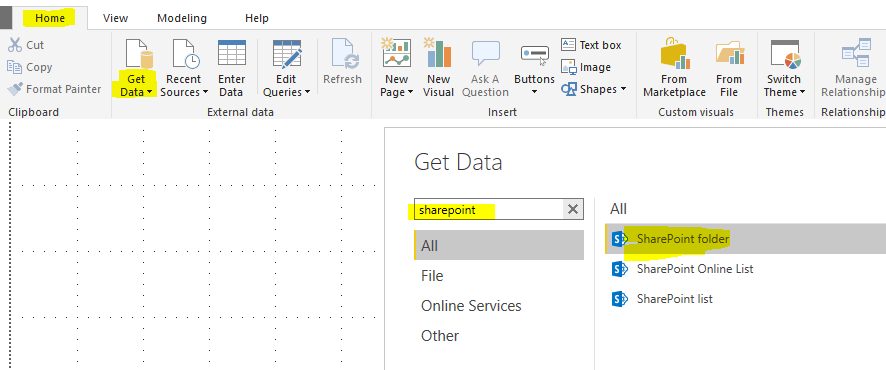Click the Ask A Question icon

point(485,54)
